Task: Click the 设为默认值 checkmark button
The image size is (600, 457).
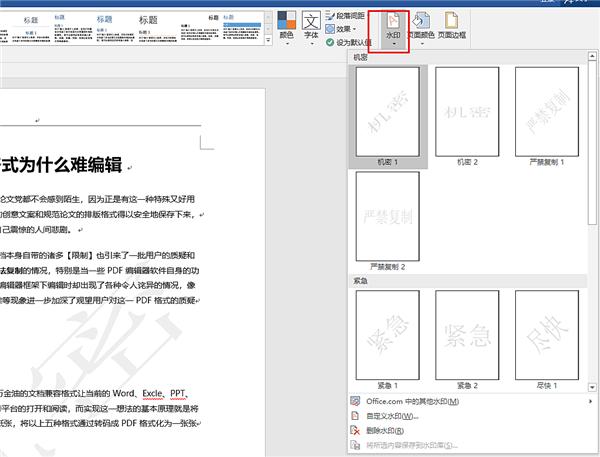Action: pyautogui.click(x=330, y=43)
